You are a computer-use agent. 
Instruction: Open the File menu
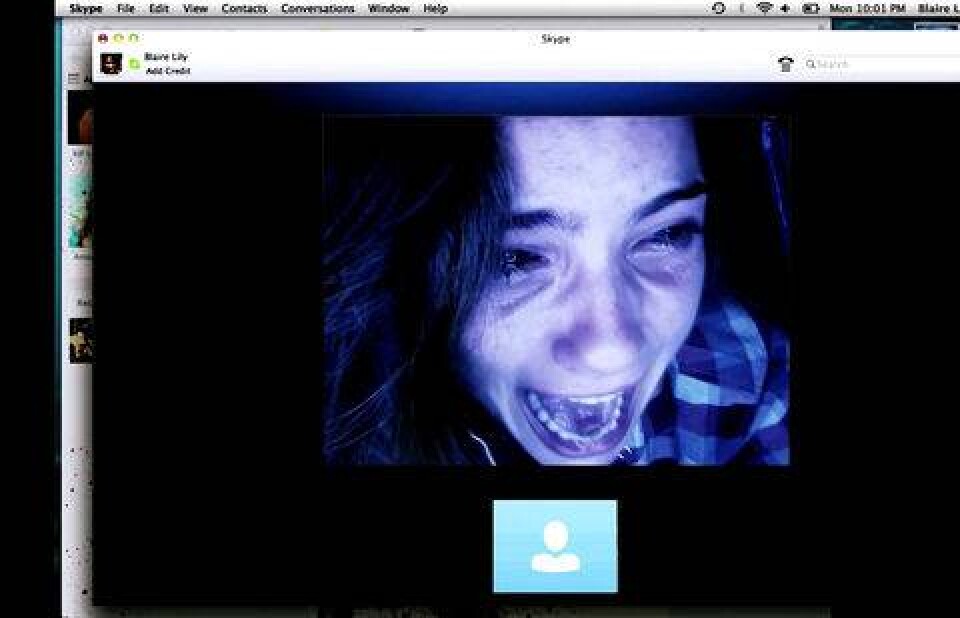click(126, 9)
